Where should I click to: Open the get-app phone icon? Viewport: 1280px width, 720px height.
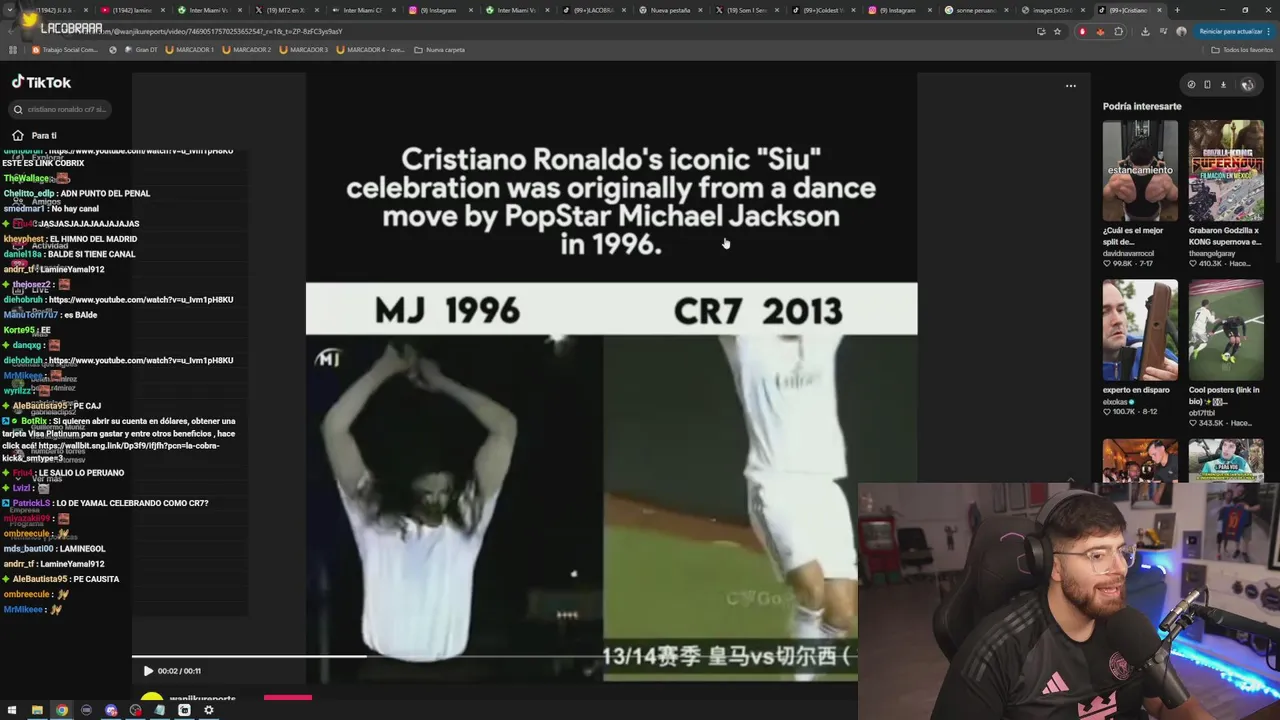point(1207,85)
